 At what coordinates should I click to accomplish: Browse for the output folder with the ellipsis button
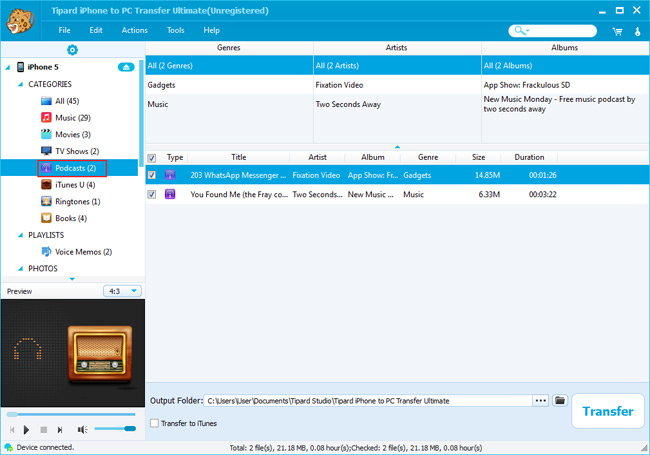tap(541, 400)
